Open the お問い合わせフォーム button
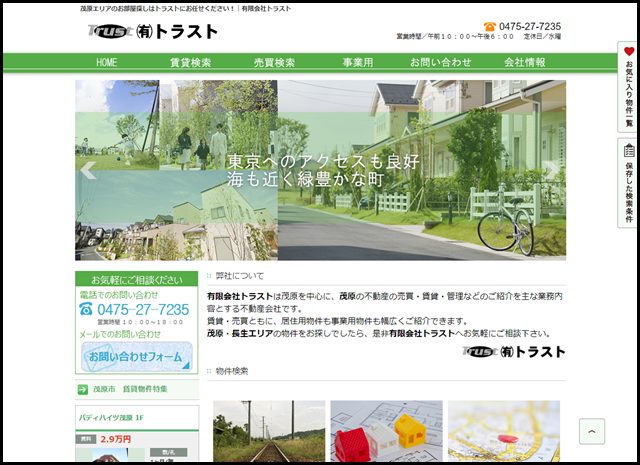 tap(137, 357)
